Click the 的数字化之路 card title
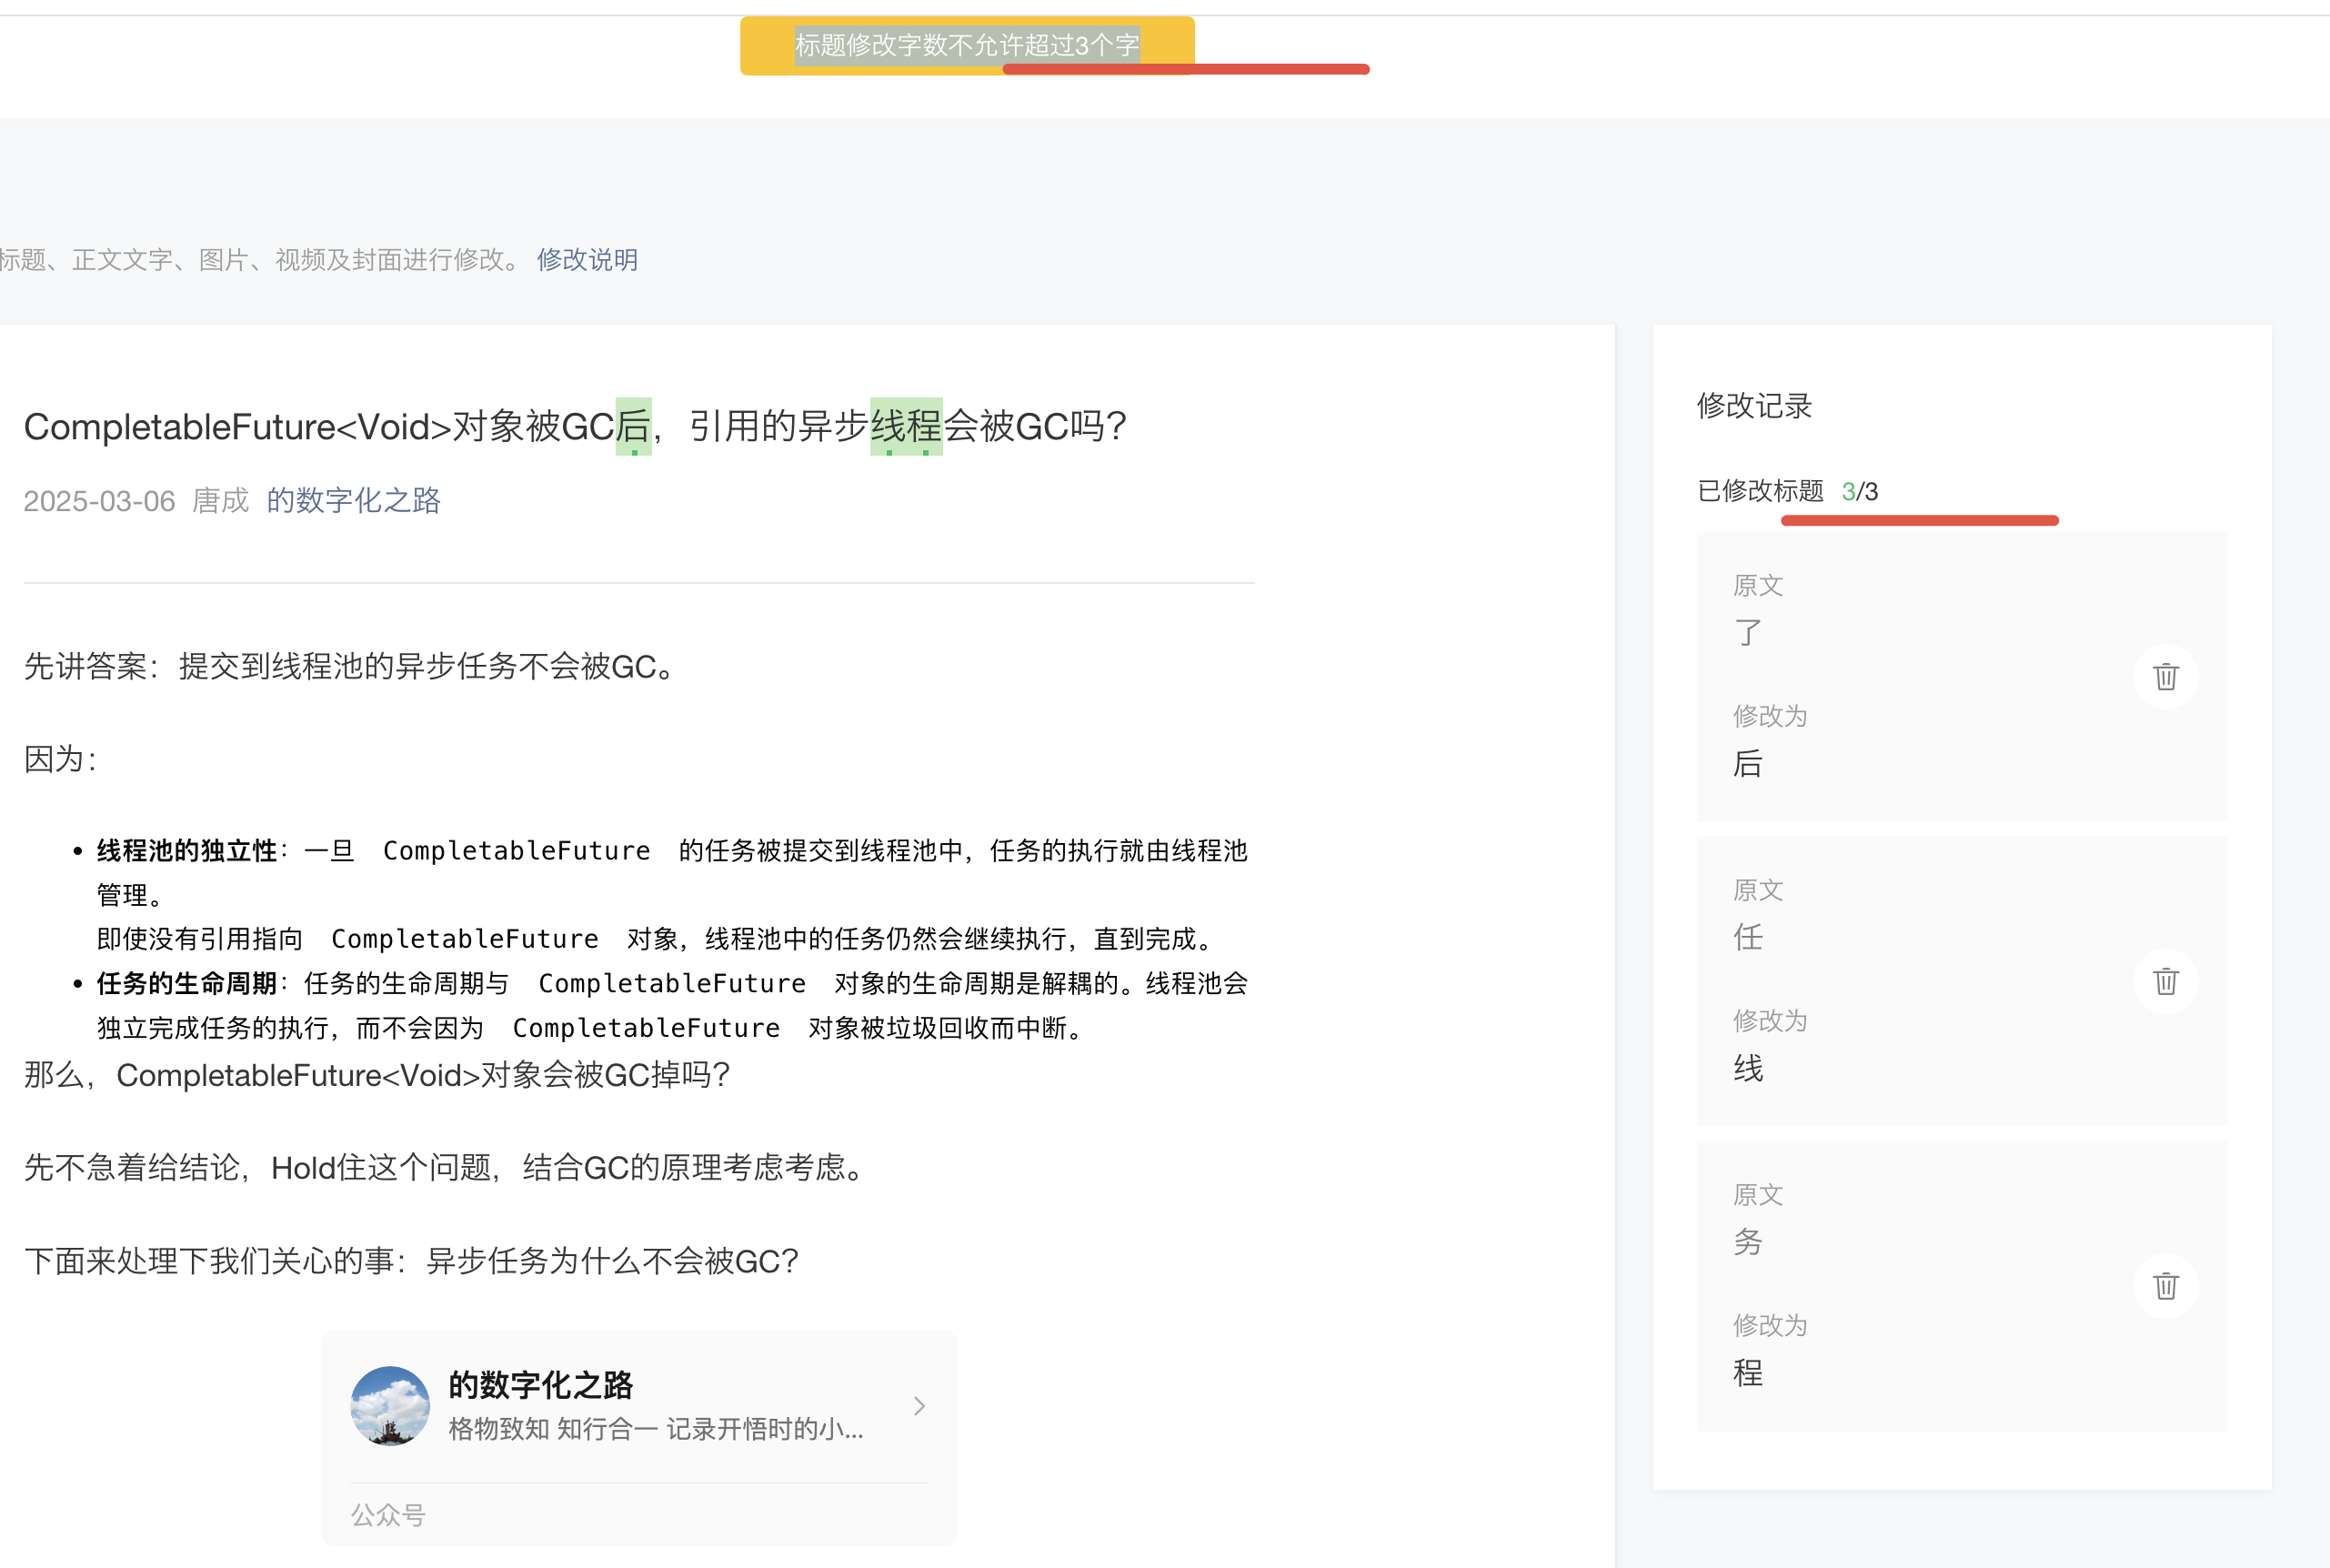This screenshot has width=2330, height=1568. pos(540,1385)
